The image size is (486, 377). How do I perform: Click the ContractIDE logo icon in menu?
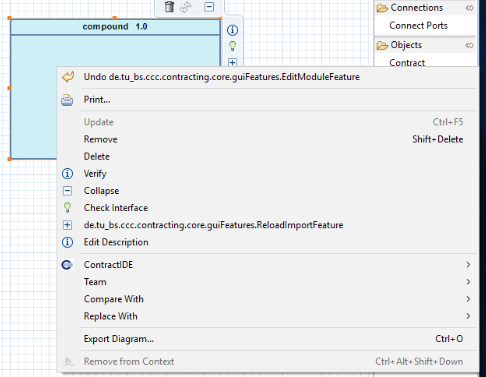(67, 265)
